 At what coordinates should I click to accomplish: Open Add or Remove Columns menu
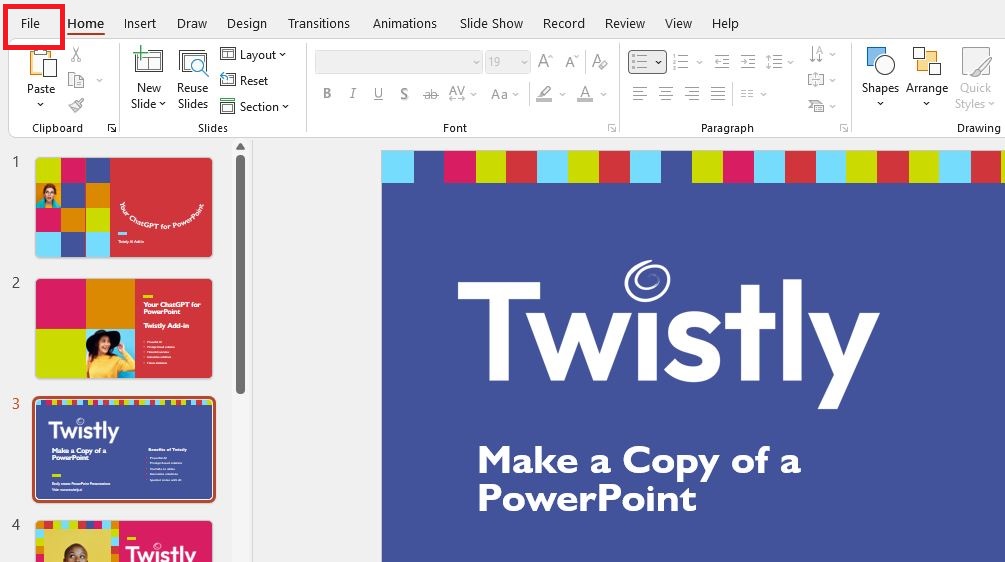tap(753, 94)
